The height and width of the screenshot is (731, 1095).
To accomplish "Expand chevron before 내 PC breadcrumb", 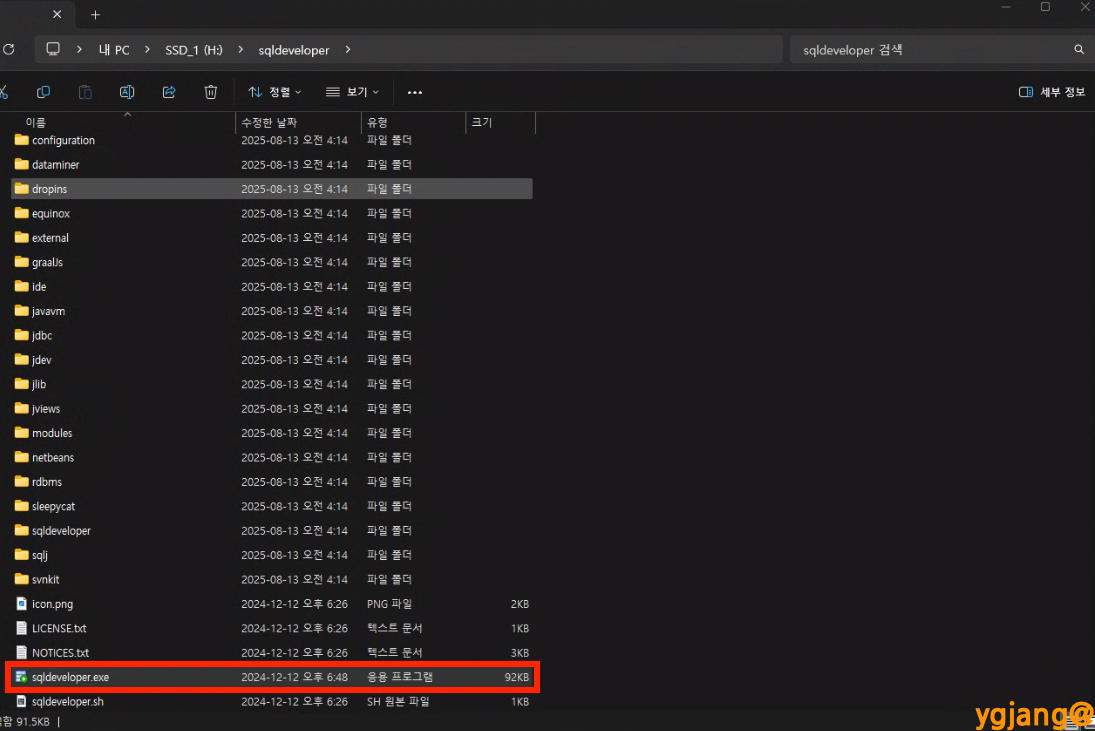I will 79,50.
